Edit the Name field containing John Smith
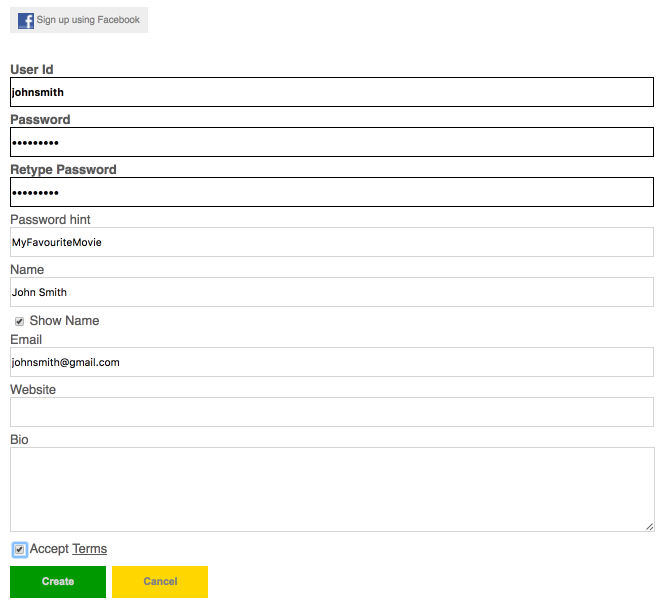The width and height of the screenshot is (664, 602). [332, 292]
